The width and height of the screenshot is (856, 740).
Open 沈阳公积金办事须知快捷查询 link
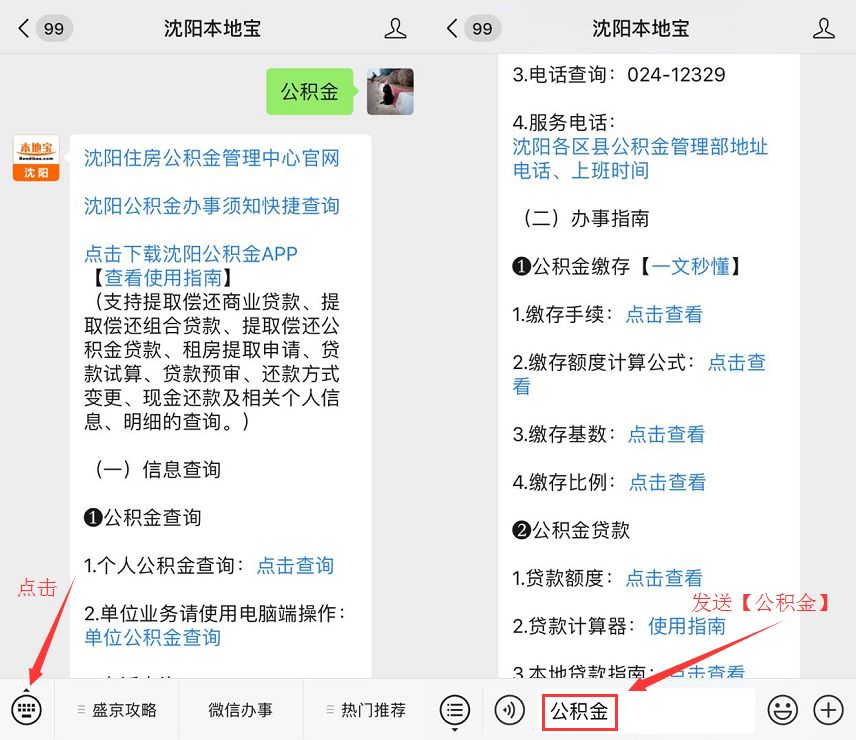pyautogui.click(x=212, y=206)
